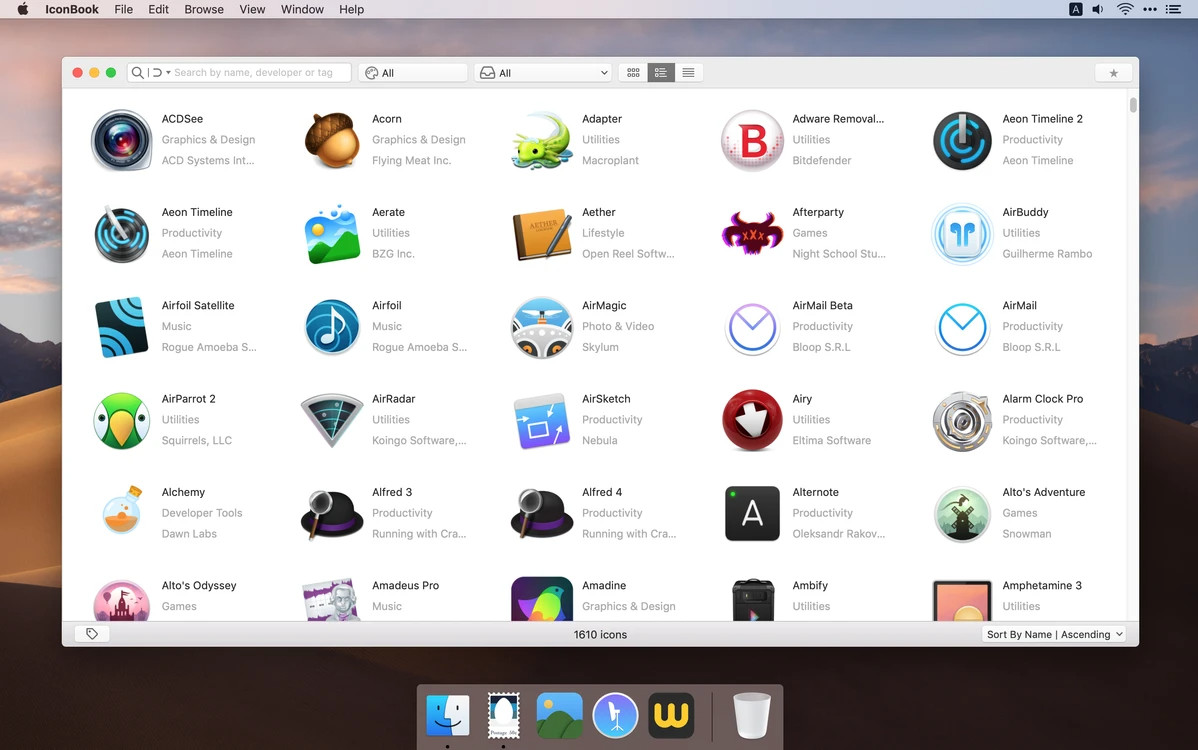The image size is (1198, 750).
Task: Select the Alfred 4 hat icon
Action: tap(542, 514)
